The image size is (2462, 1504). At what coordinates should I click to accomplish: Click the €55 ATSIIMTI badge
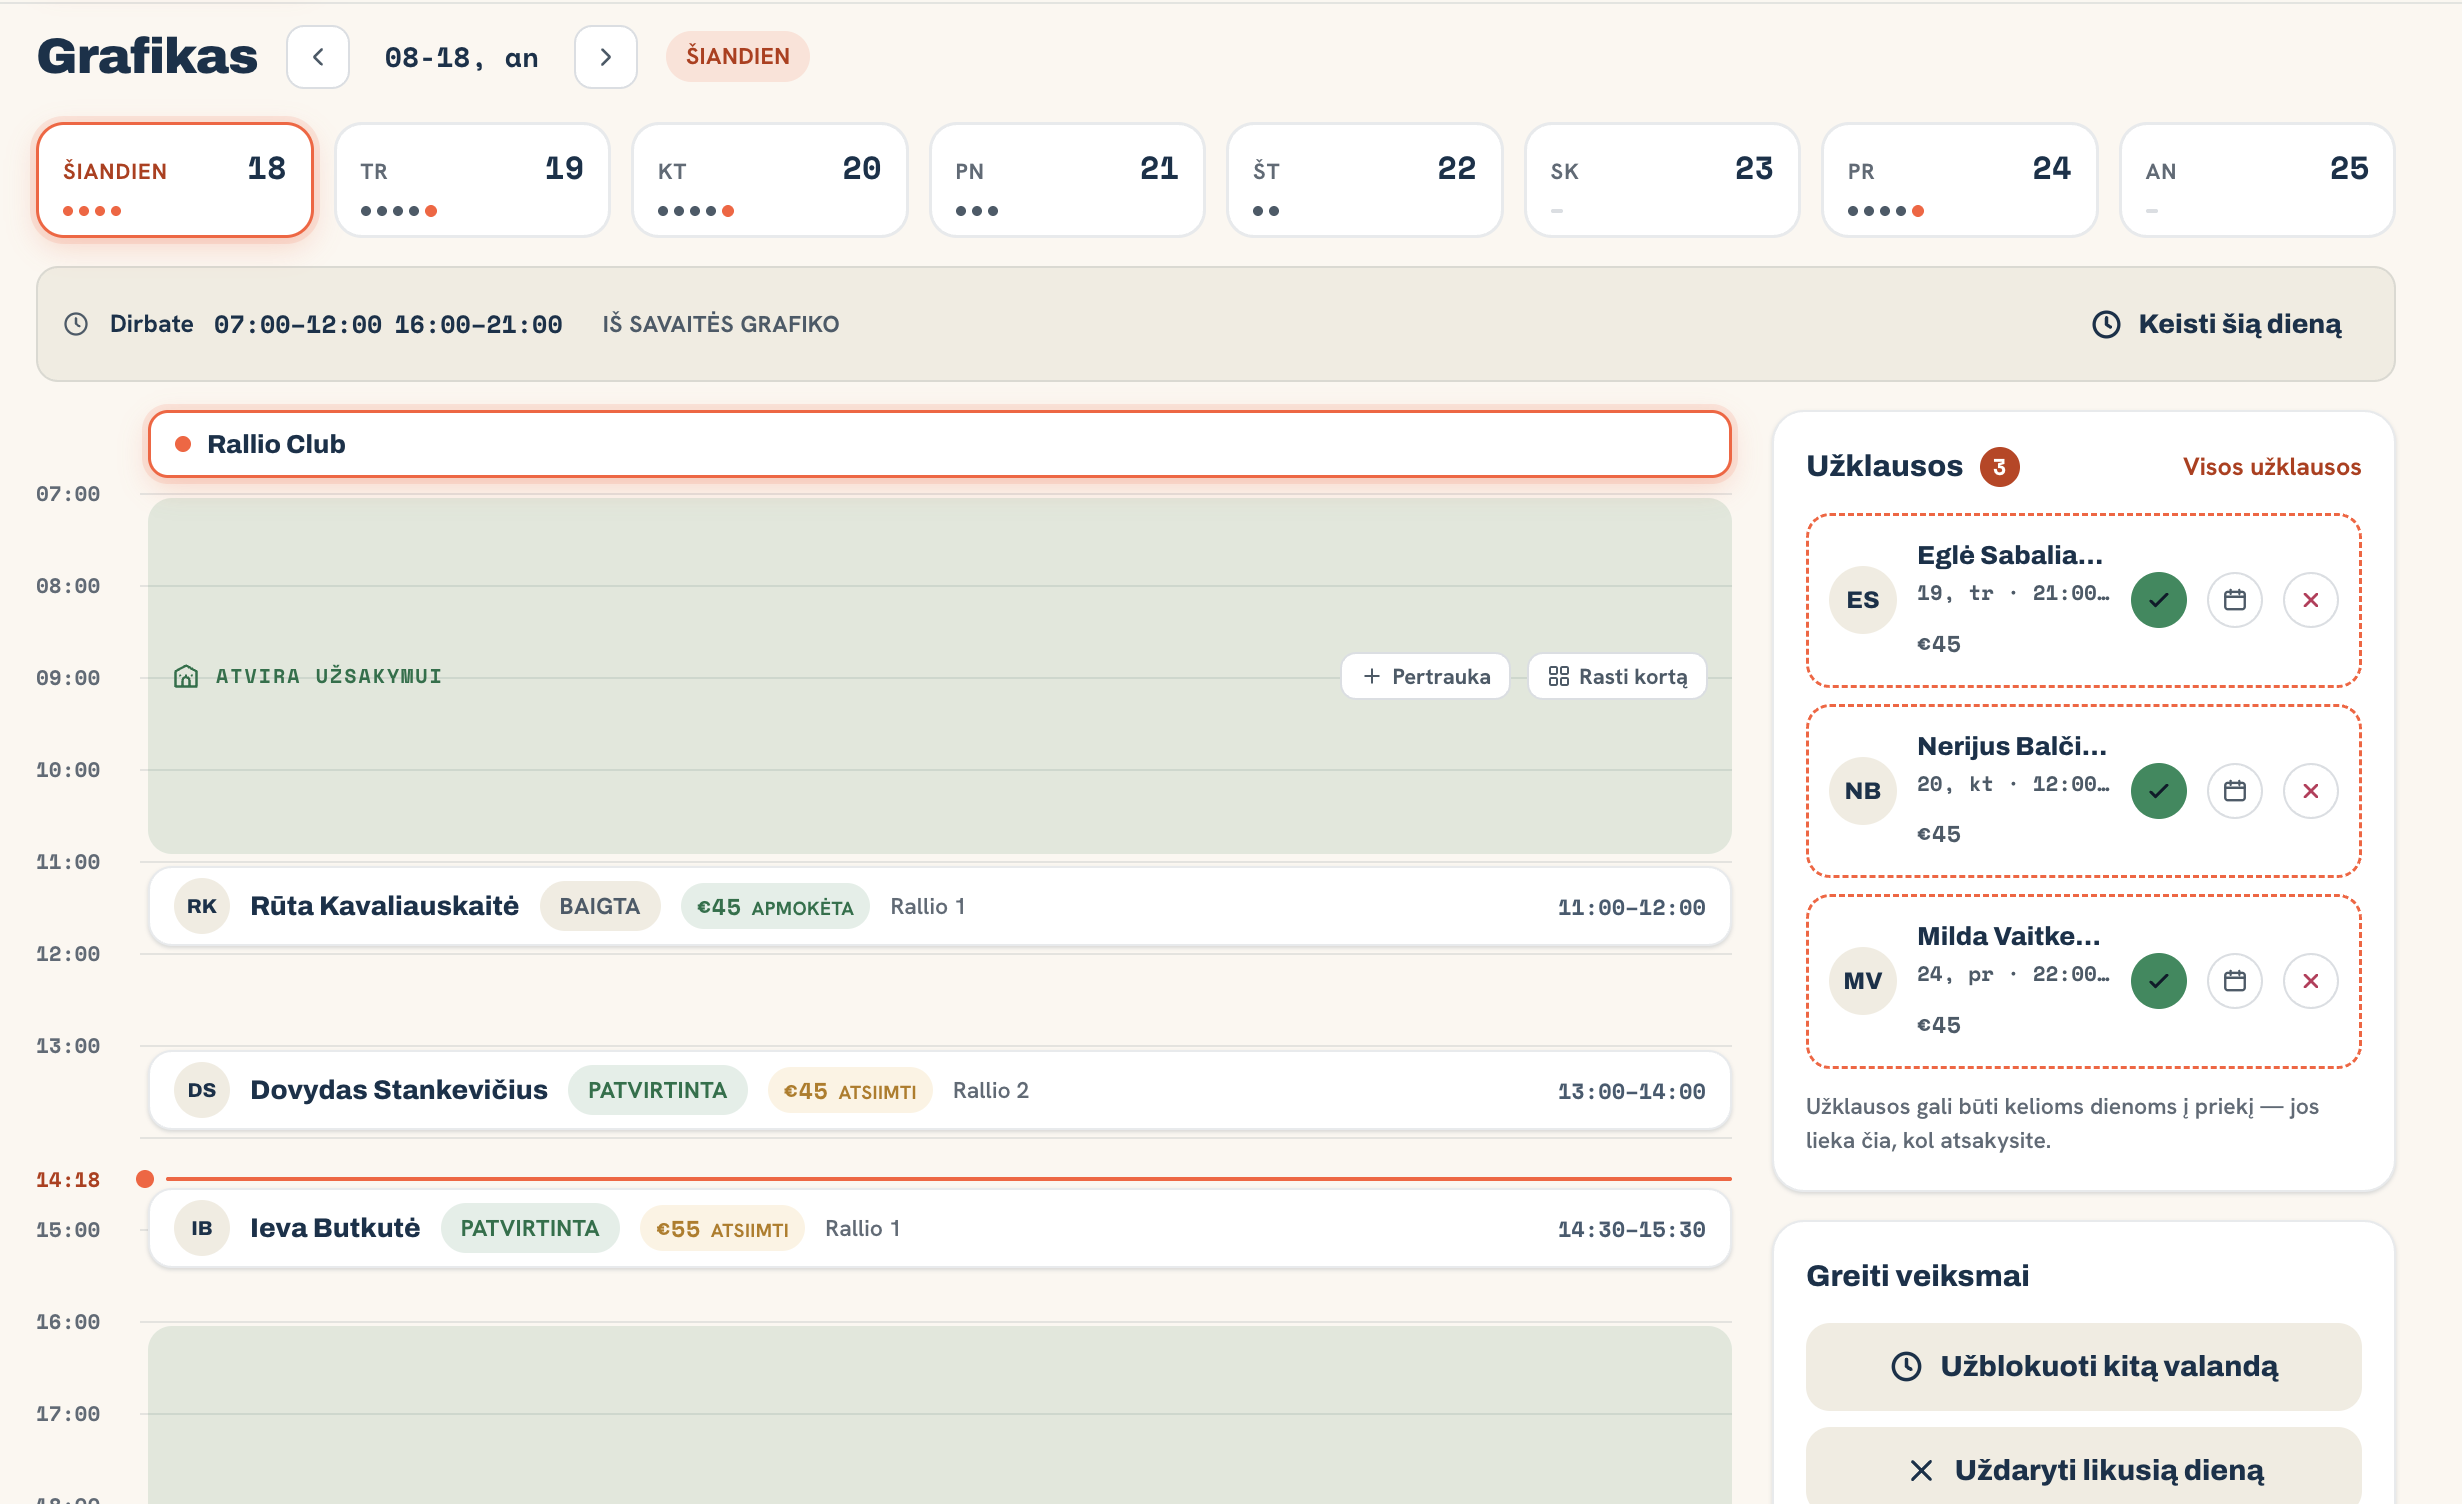(722, 1229)
